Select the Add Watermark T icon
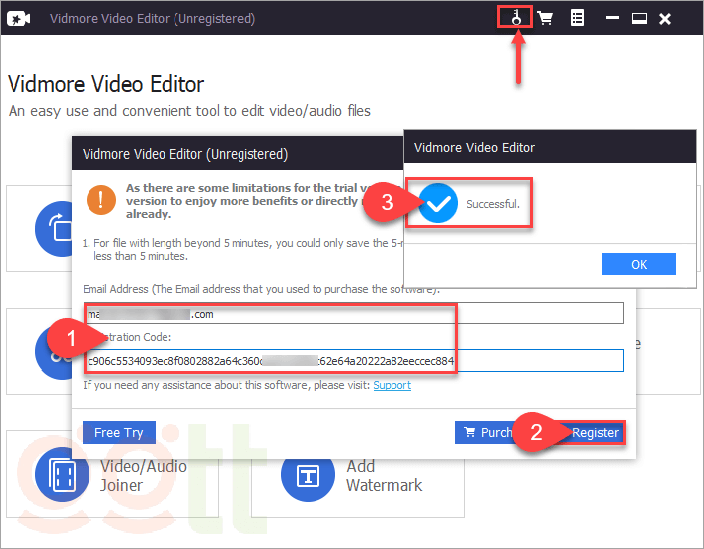This screenshot has height=549, width=704. pos(307,476)
